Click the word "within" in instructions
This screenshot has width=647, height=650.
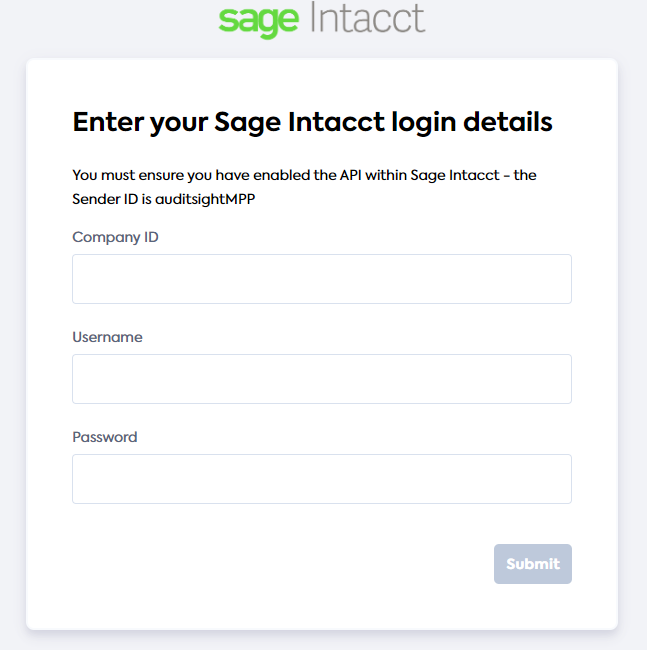386,175
